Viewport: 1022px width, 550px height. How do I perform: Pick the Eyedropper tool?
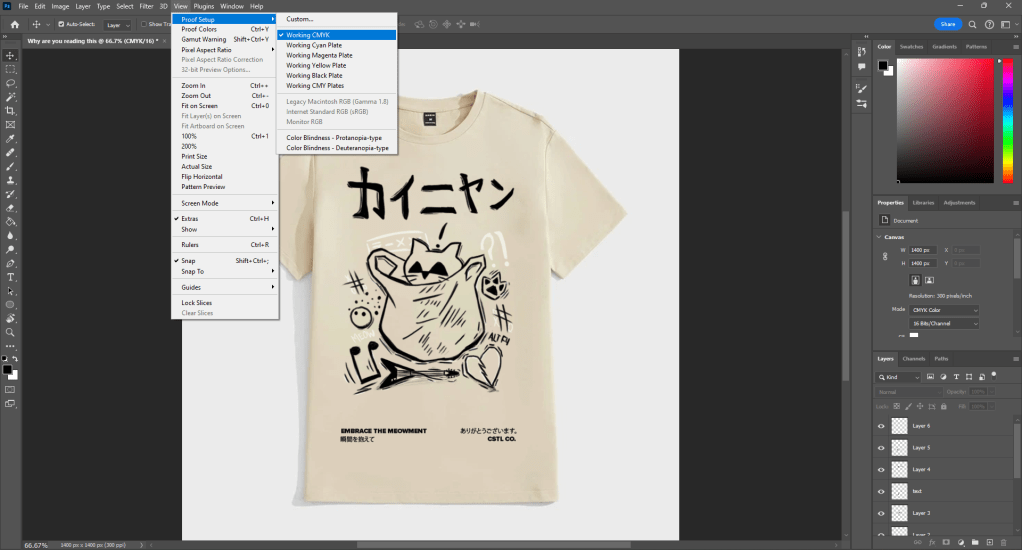pos(10,139)
